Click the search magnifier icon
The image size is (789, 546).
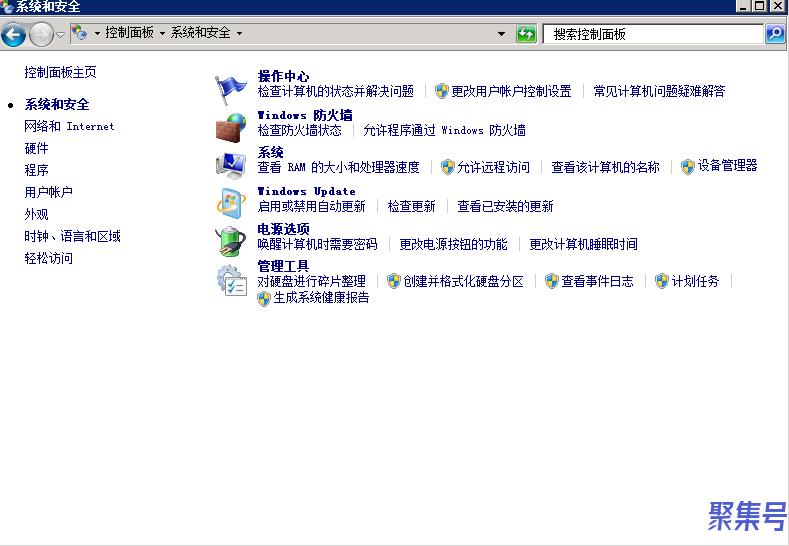coord(775,34)
